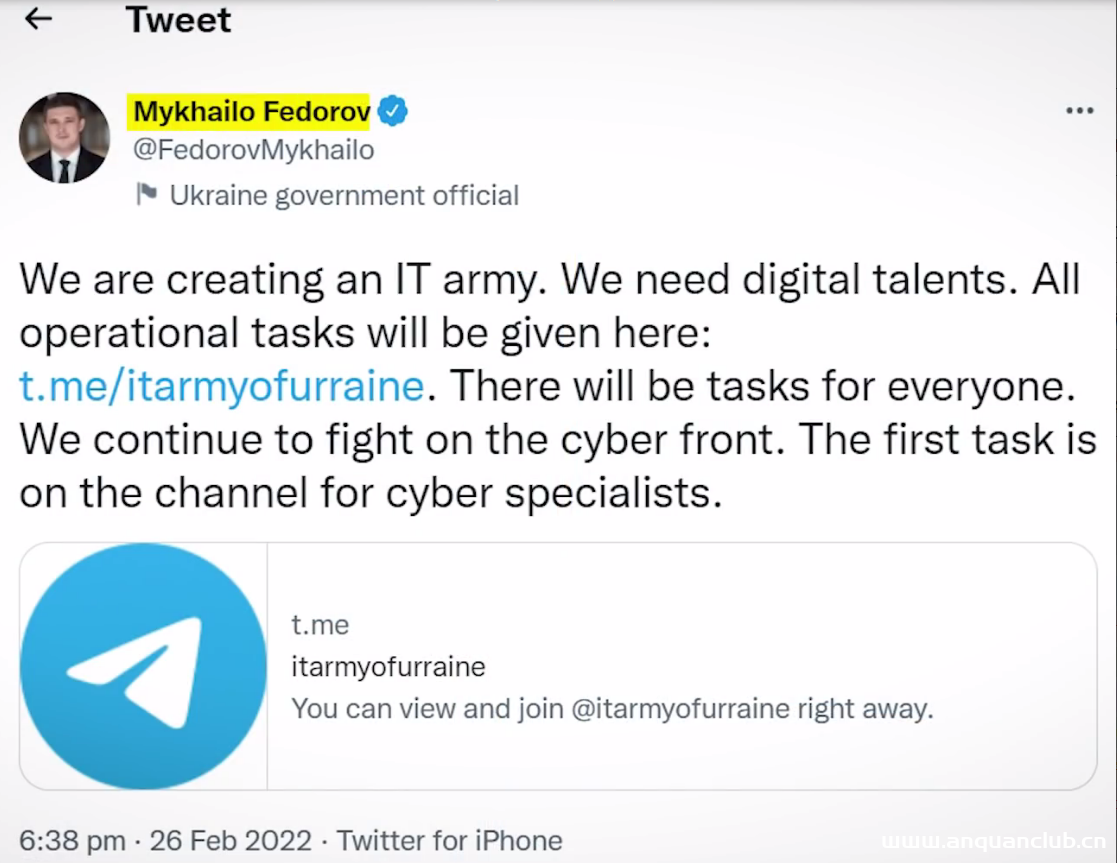The width and height of the screenshot is (1117, 863).
Task: Open the three-dot more options menu
Action: click(x=1079, y=111)
